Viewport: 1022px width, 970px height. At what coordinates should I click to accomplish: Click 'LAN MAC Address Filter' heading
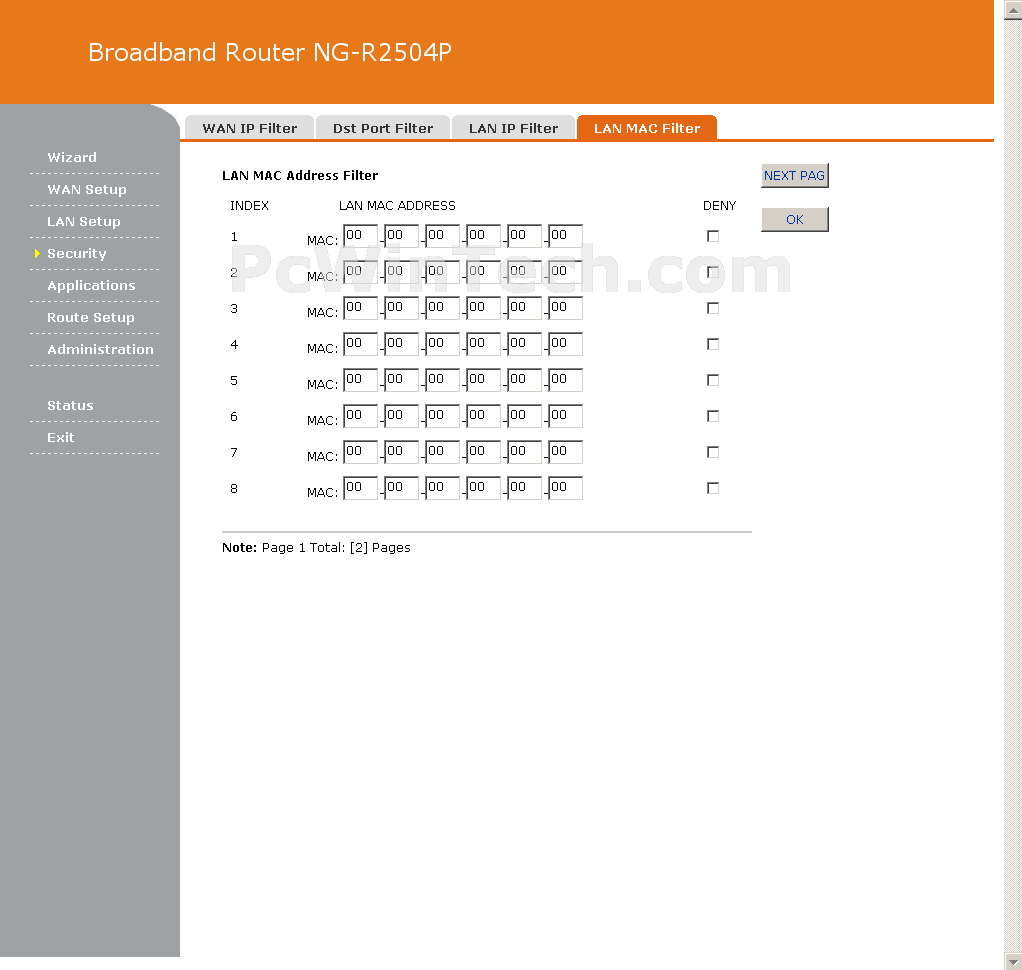(x=300, y=175)
